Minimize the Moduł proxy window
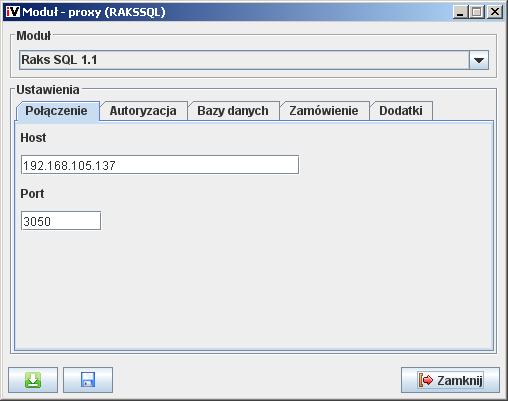 pyautogui.click(x=460, y=12)
